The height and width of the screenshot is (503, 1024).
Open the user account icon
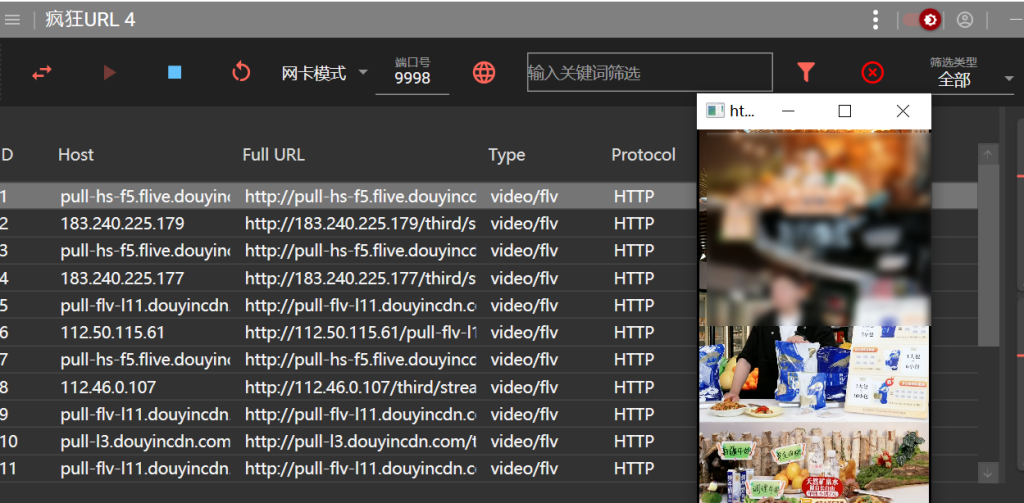(x=965, y=20)
